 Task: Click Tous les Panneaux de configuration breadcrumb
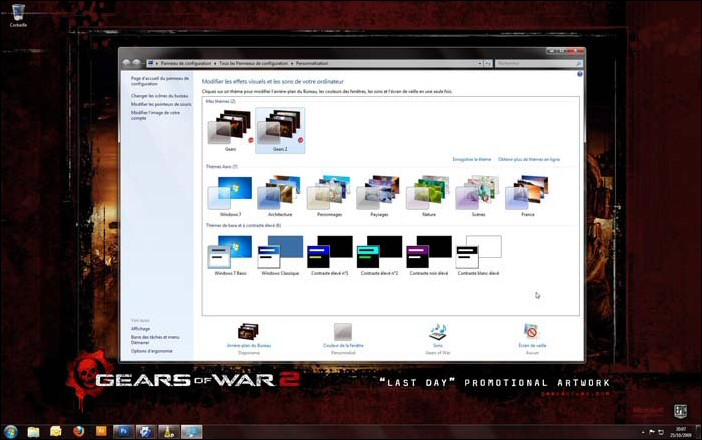pos(253,64)
